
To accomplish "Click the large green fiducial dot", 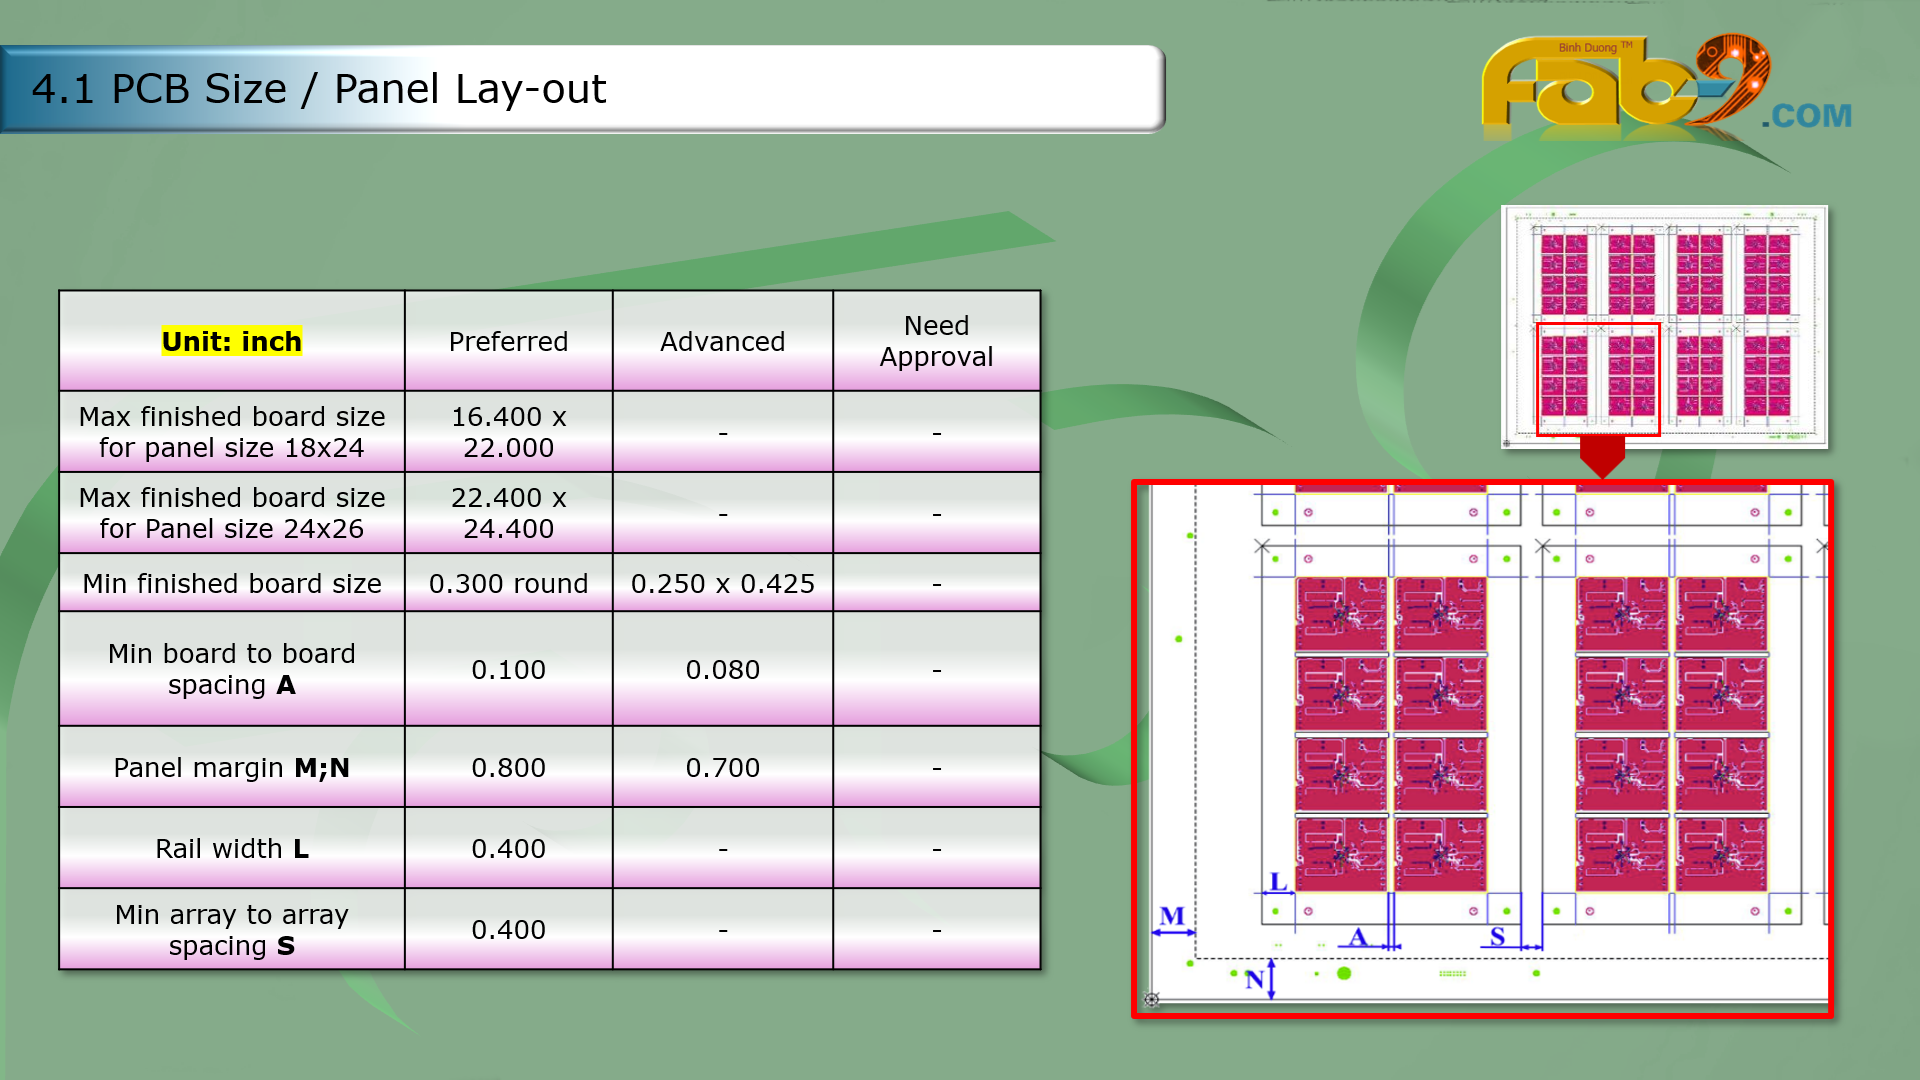I will [1344, 973].
